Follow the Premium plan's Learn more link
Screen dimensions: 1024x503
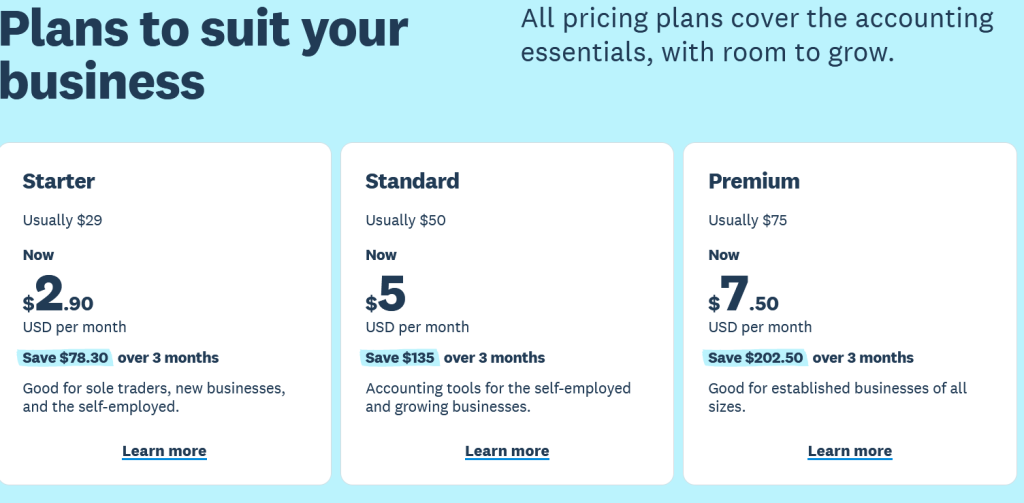[x=850, y=451]
